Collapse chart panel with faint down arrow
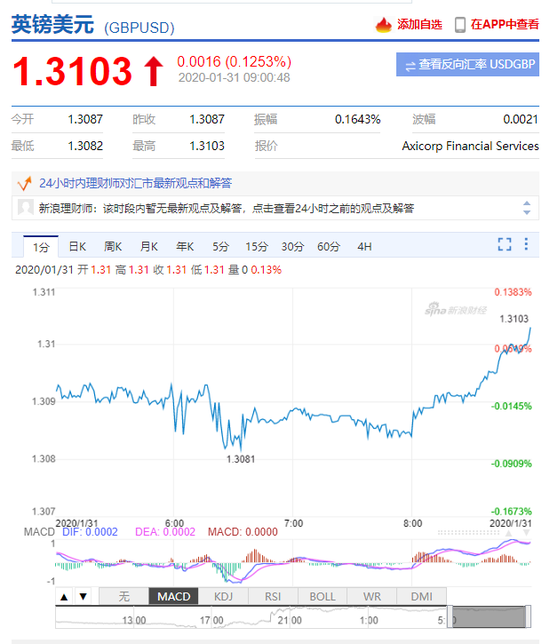Screen dimensions: 550x644 [x=526, y=533]
